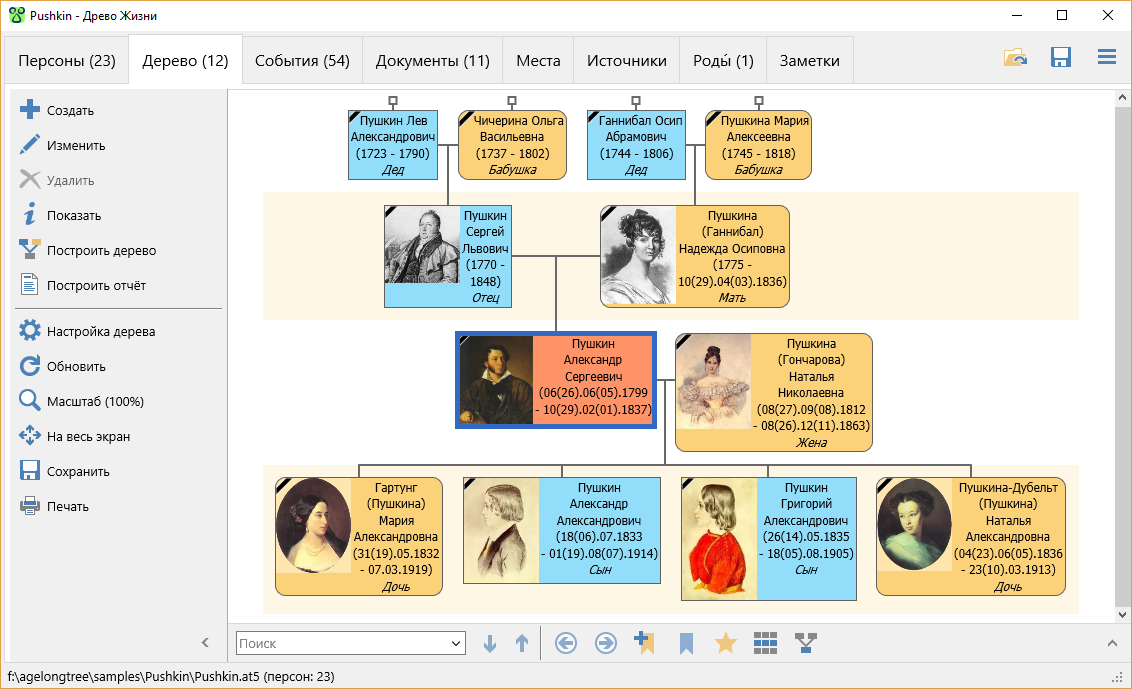Click the grid table view icon

tap(765, 643)
